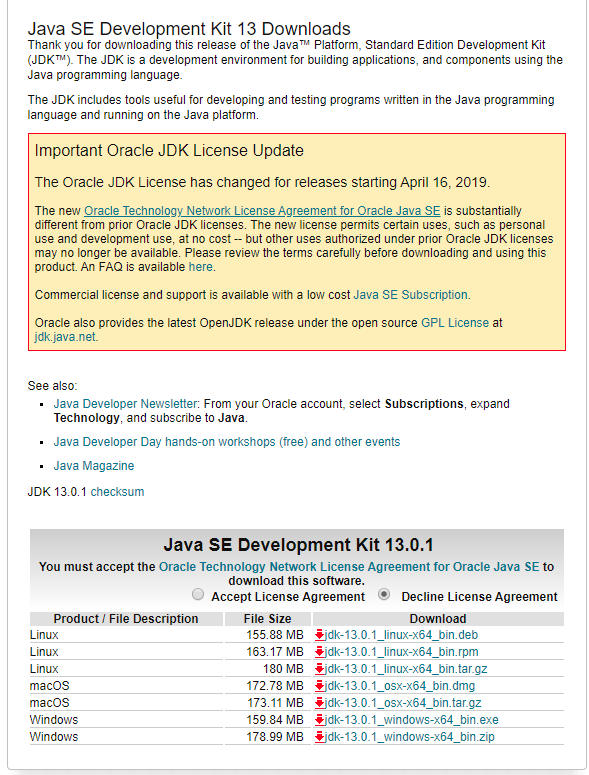The height and width of the screenshot is (775, 589).
Task: Click download arrow icon for osx-x64_bin.tar.gz
Action: click(320, 703)
